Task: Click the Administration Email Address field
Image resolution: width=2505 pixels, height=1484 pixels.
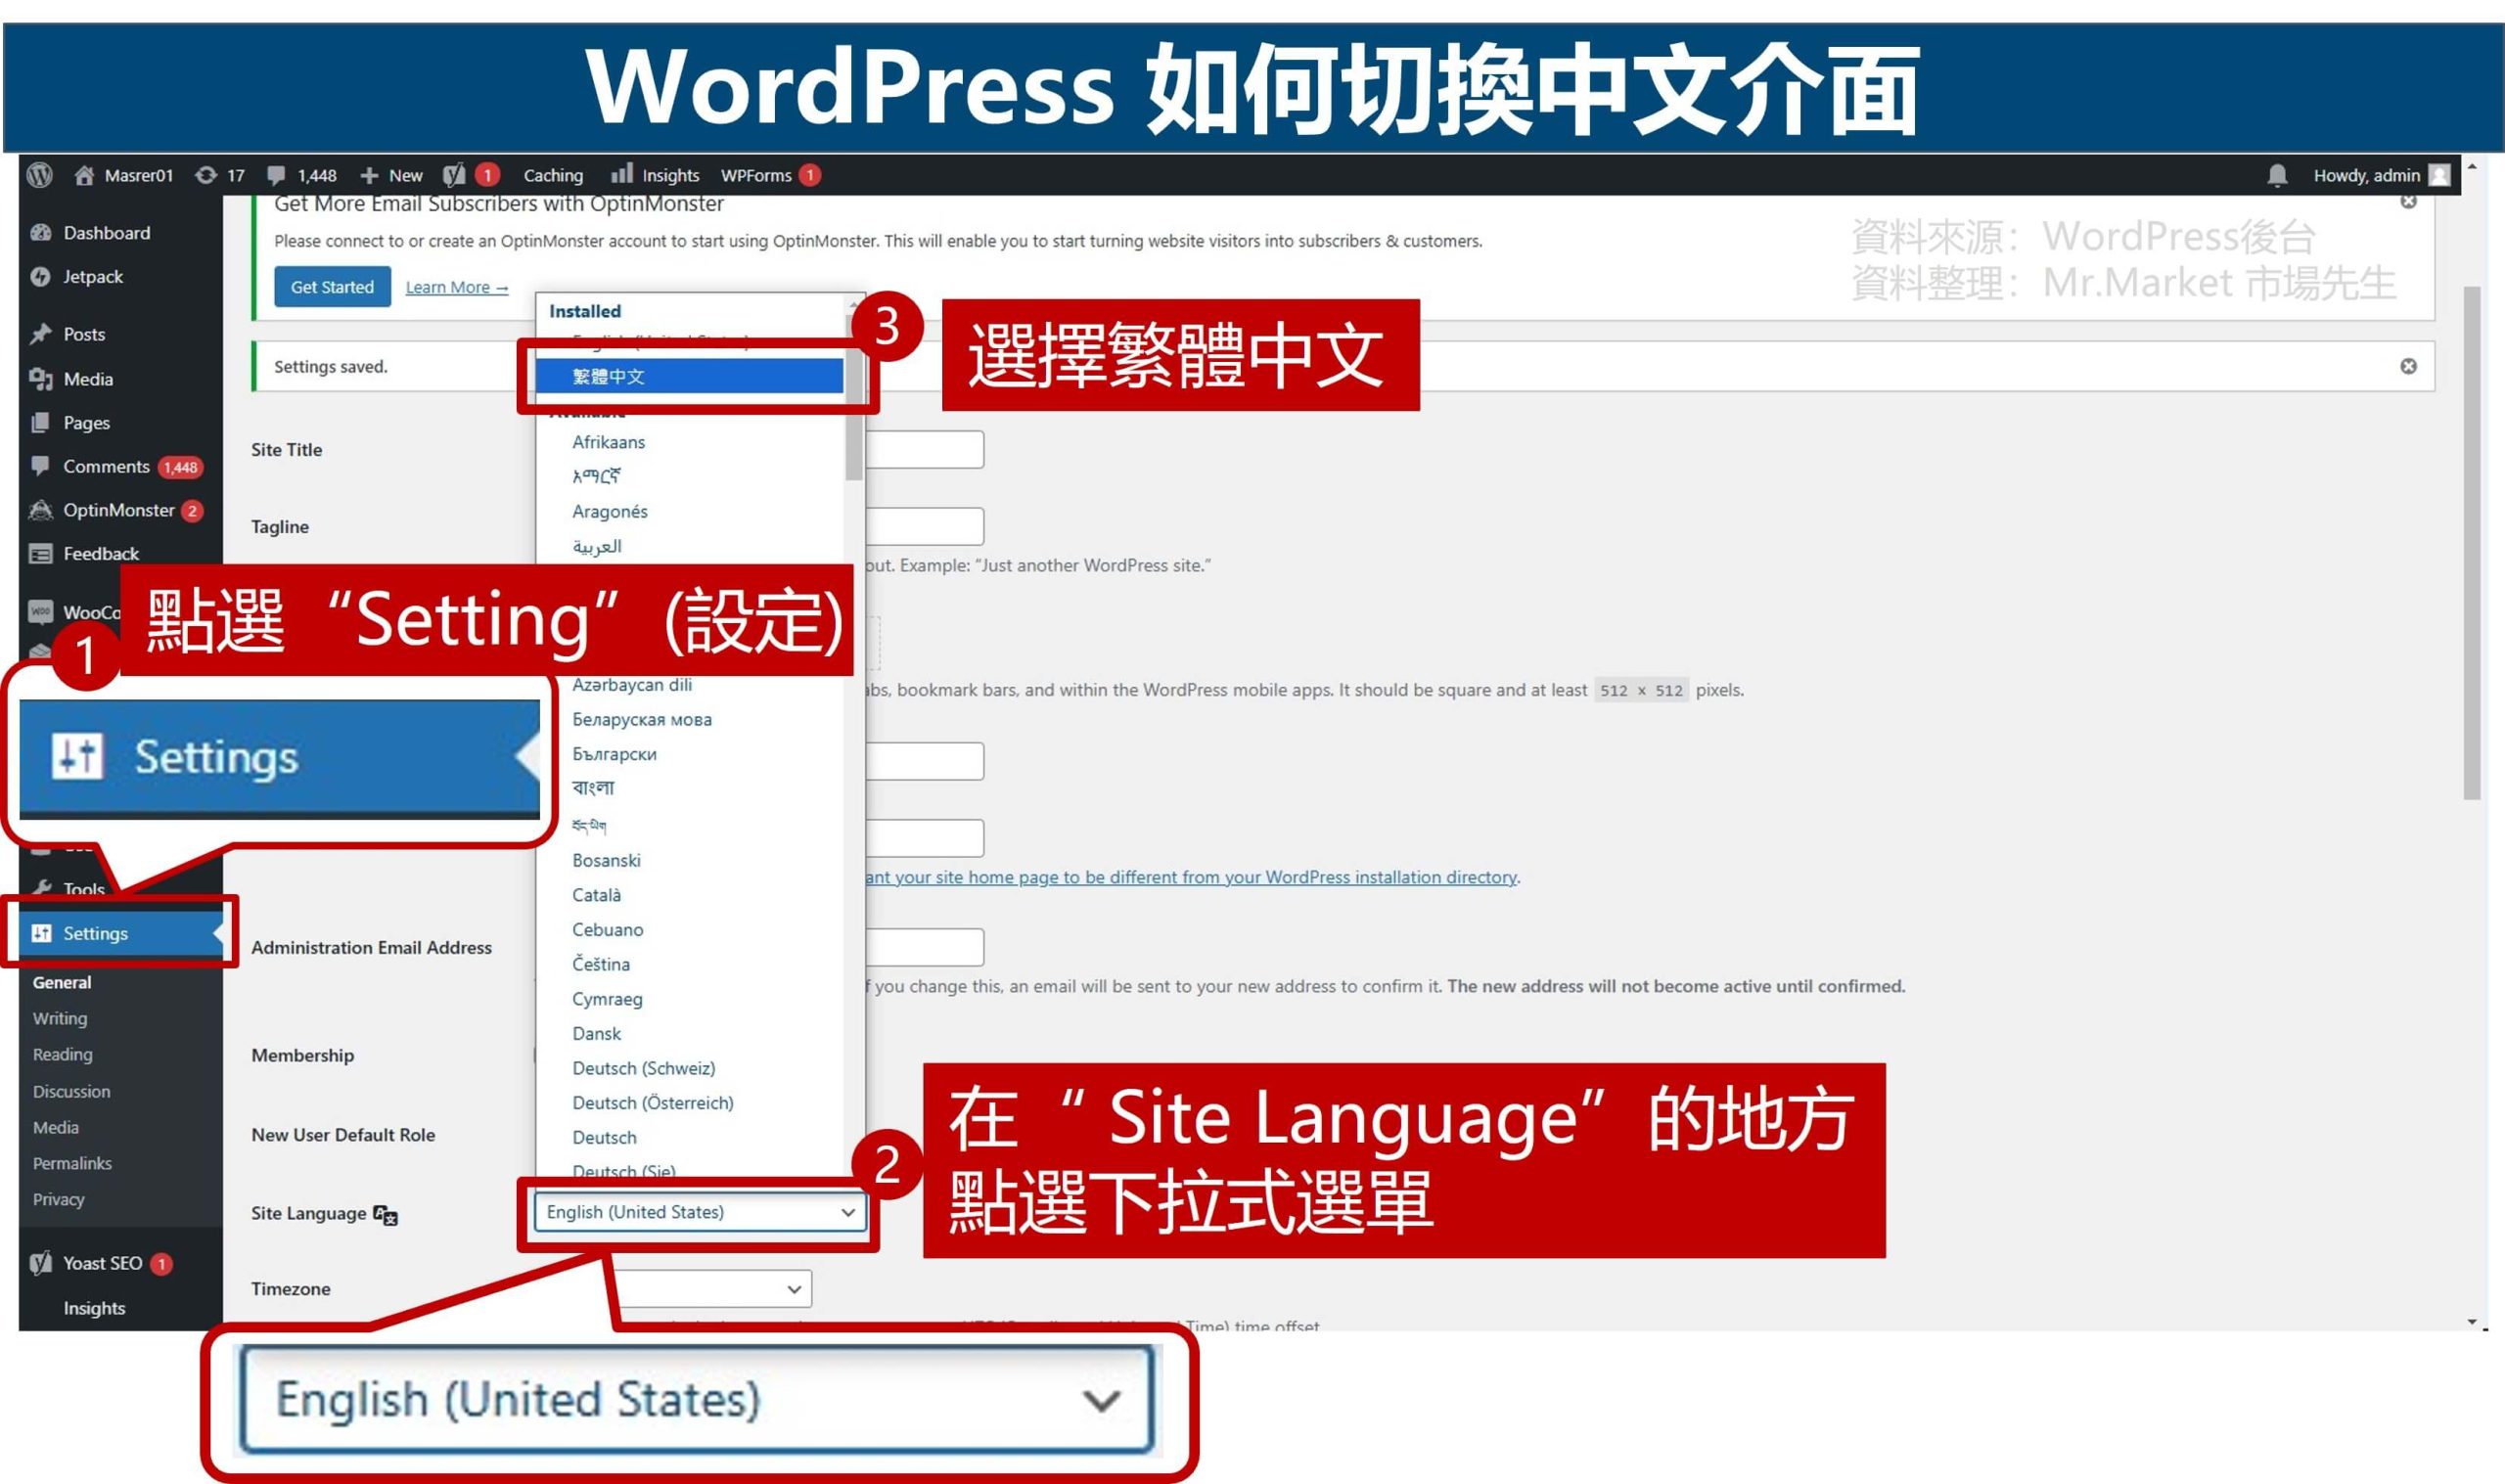Action: pos(924,947)
